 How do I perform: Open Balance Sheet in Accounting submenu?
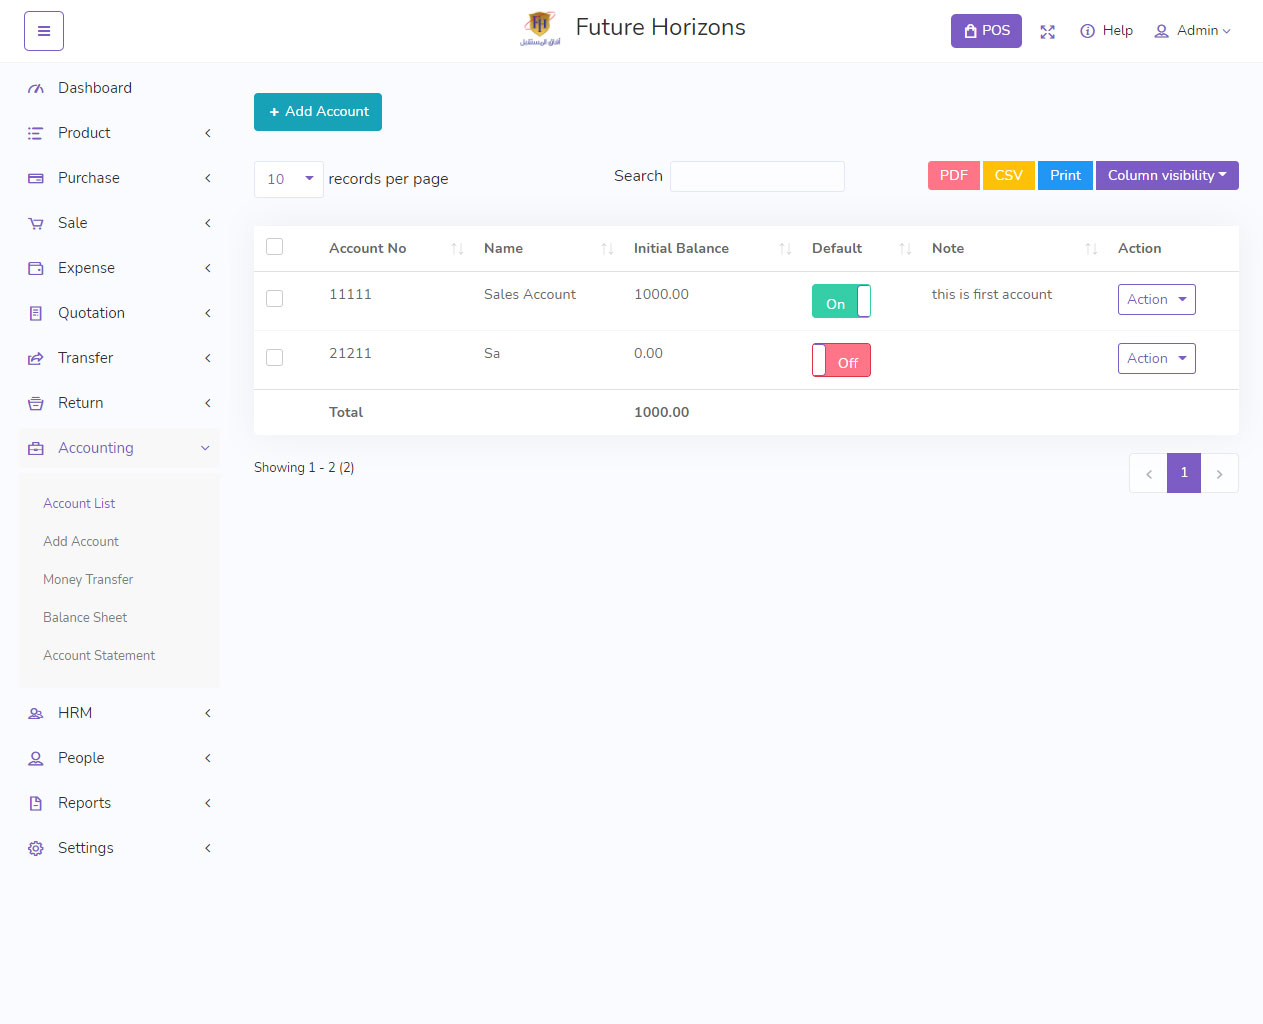coord(85,618)
